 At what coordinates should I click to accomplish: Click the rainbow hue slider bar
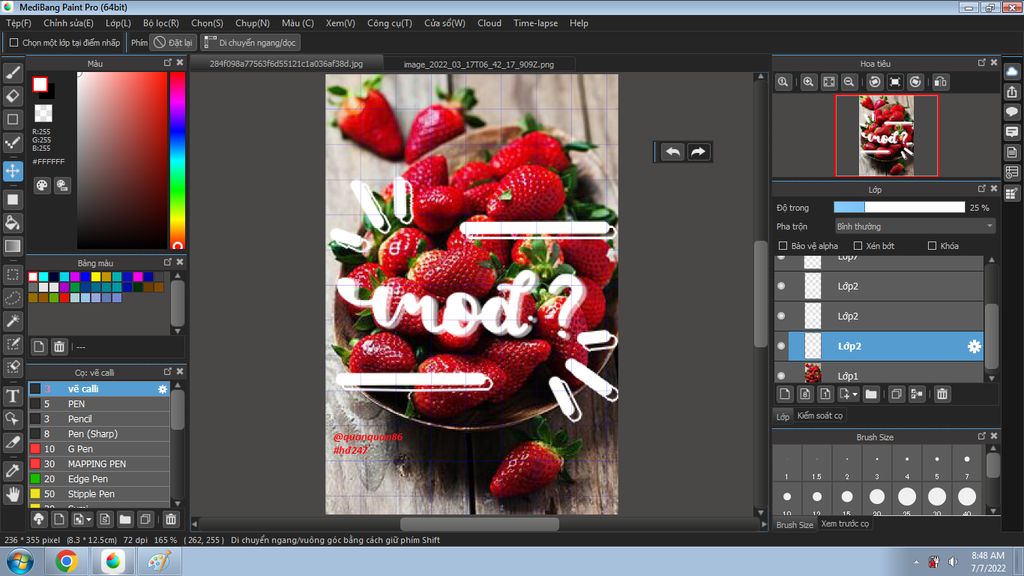pyautogui.click(x=177, y=160)
